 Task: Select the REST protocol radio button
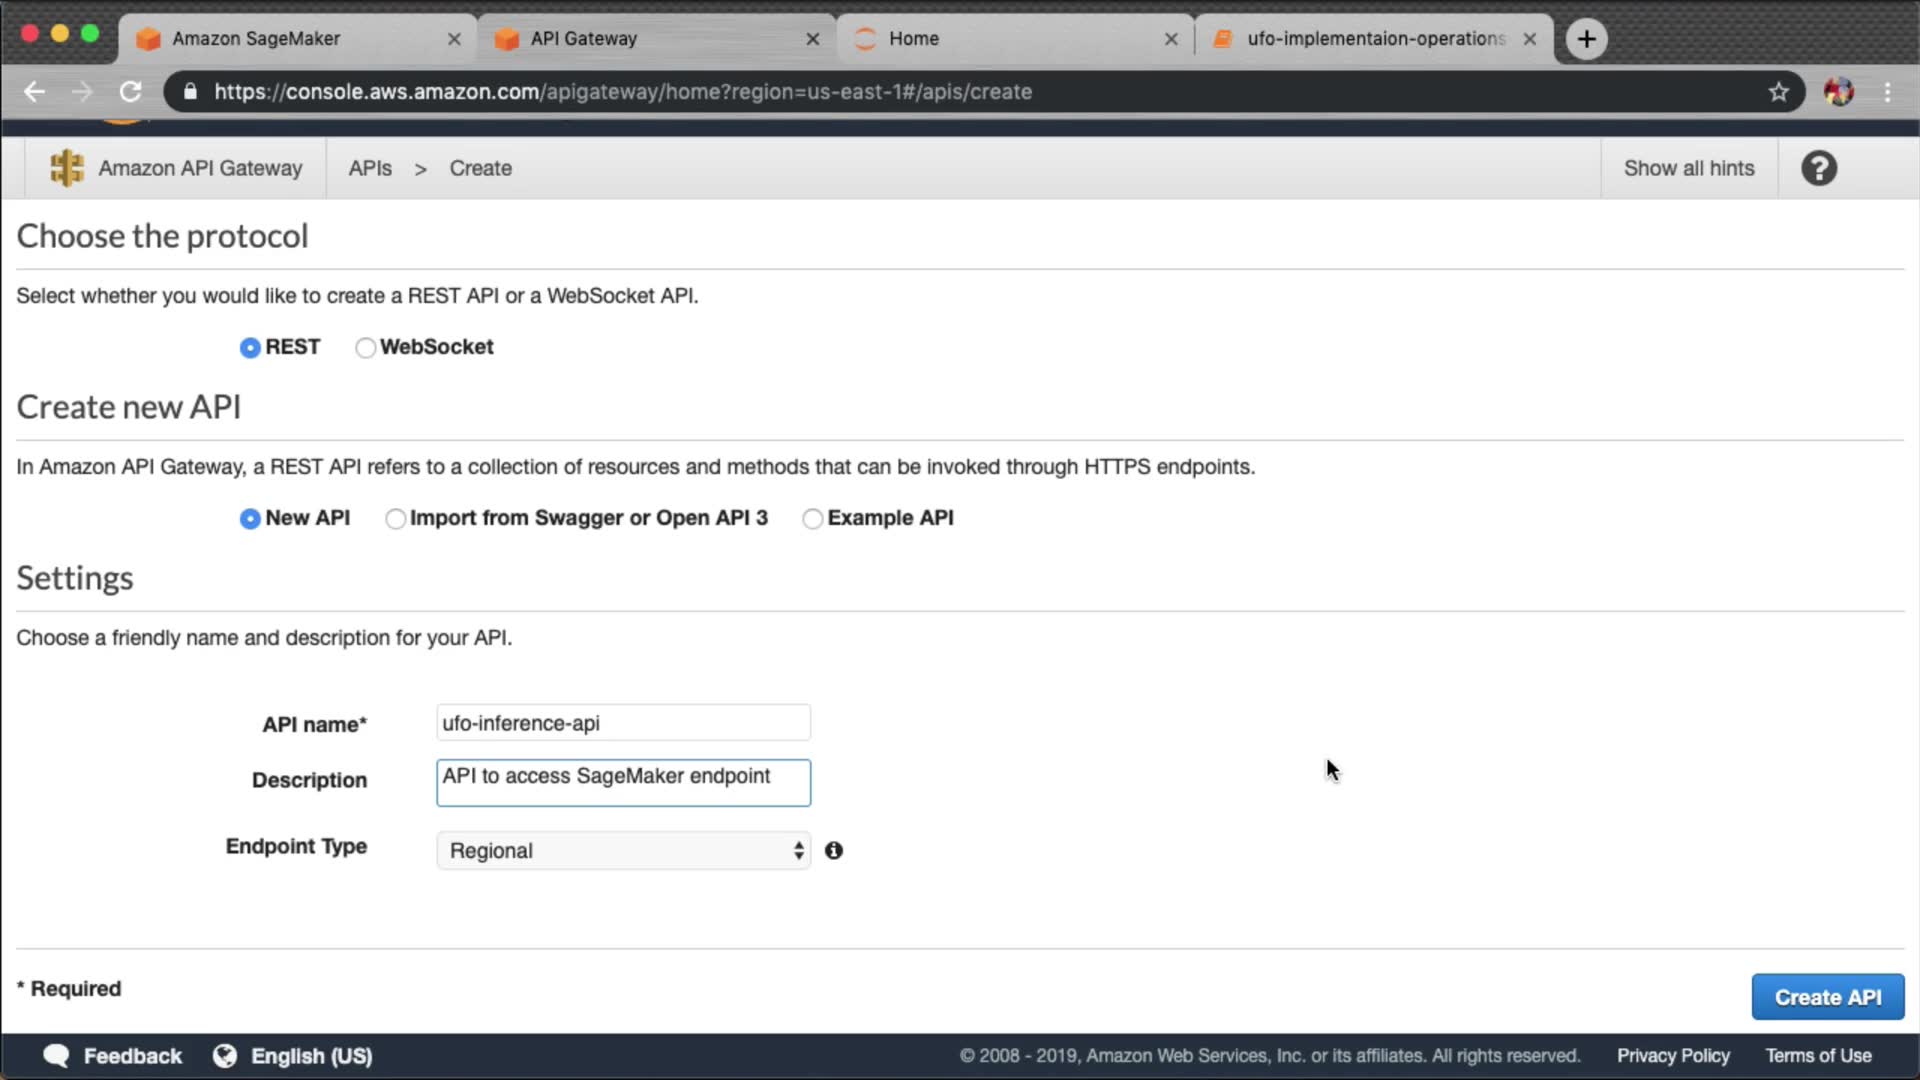coord(250,347)
